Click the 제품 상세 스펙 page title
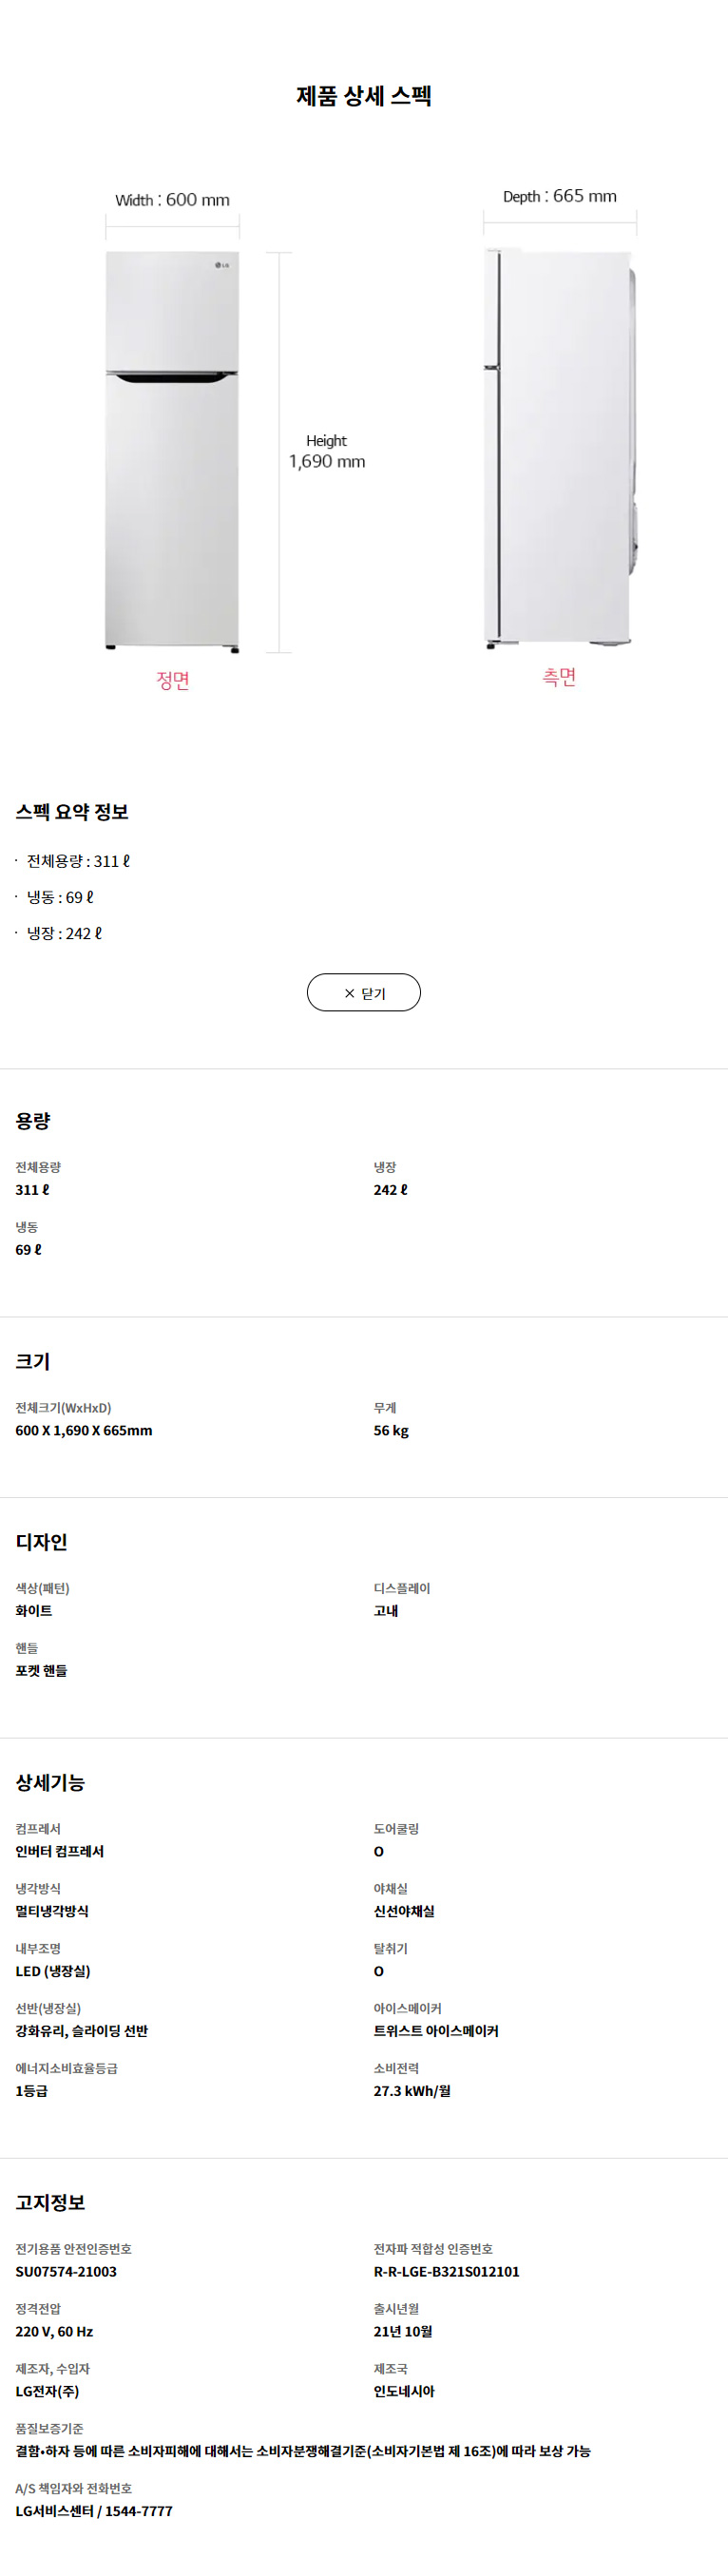This screenshot has width=728, height=2576. coord(364,96)
